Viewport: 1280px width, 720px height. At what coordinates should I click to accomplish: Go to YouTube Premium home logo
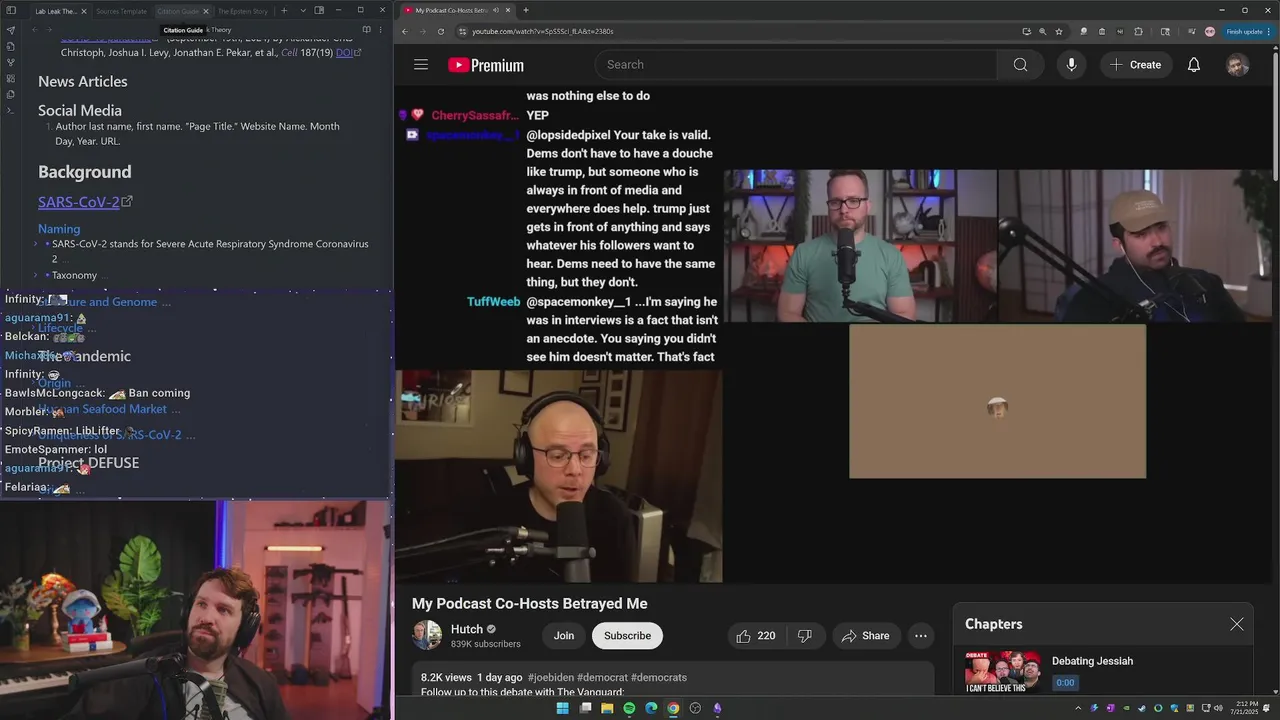[x=486, y=65]
